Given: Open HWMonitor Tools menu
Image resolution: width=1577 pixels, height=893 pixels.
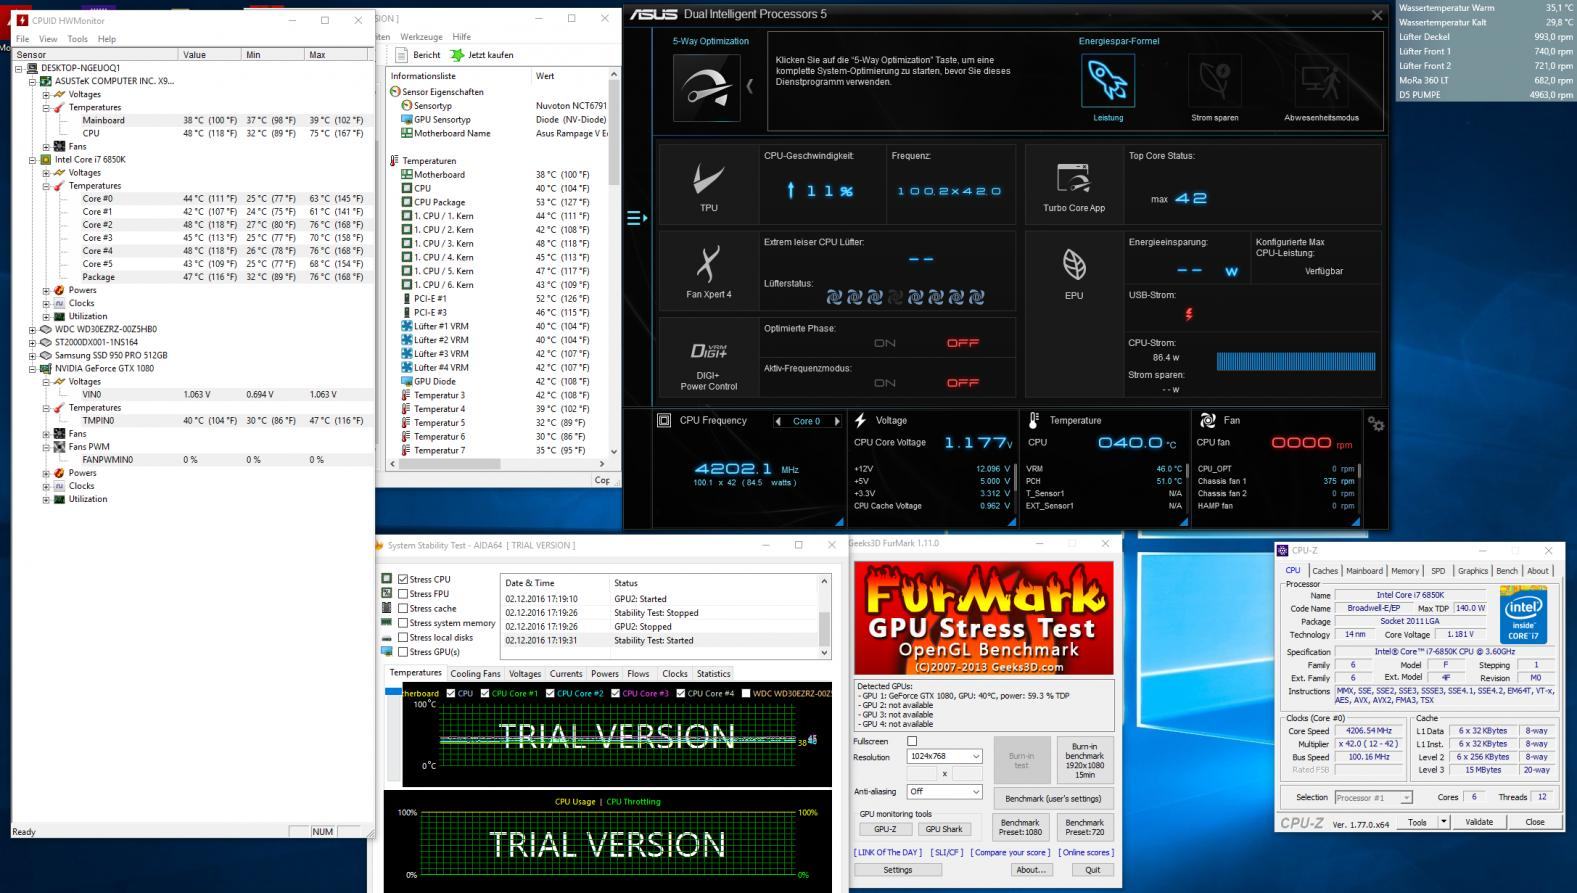Looking at the screenshot, I should coord(78,39).
